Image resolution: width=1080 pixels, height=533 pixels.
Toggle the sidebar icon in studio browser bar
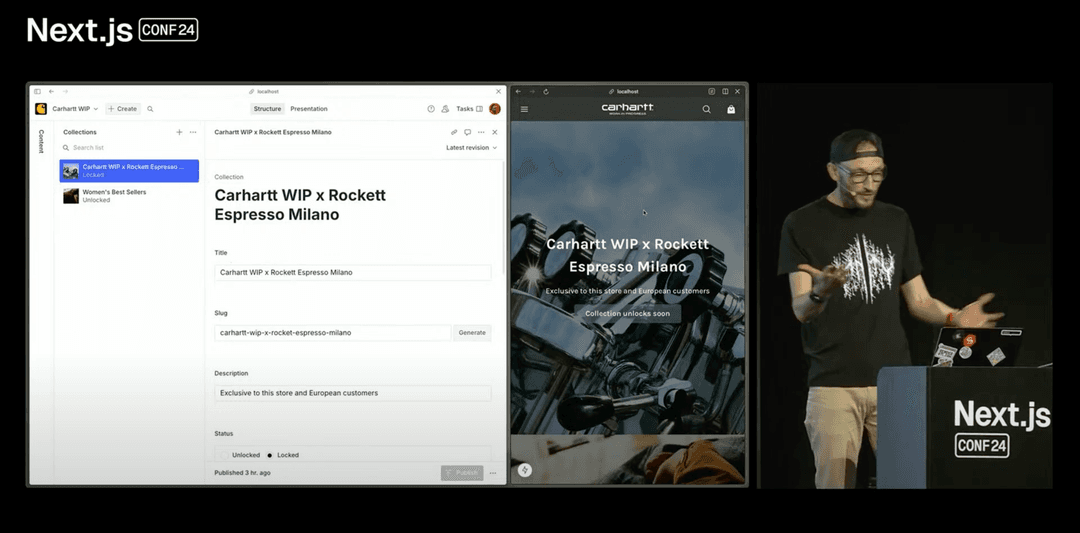tap(37, 91)
